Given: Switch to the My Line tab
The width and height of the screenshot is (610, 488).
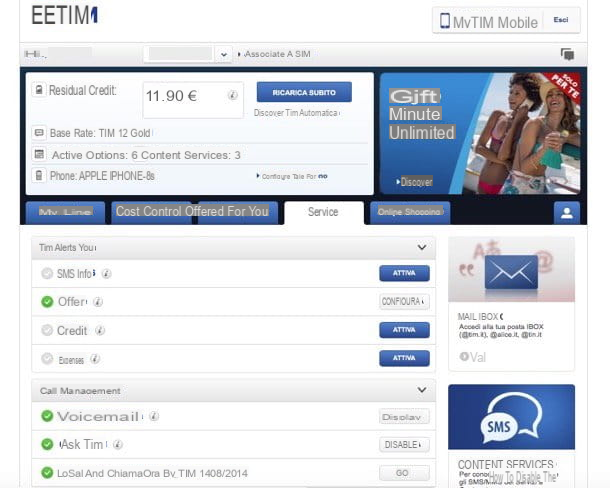Looking at the screenshot, I should click(65, 213).
